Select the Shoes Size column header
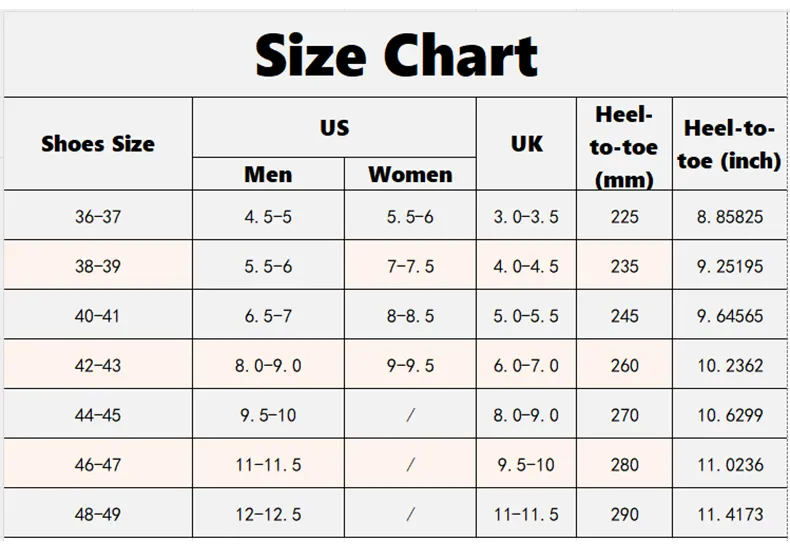 click(98, 144)
